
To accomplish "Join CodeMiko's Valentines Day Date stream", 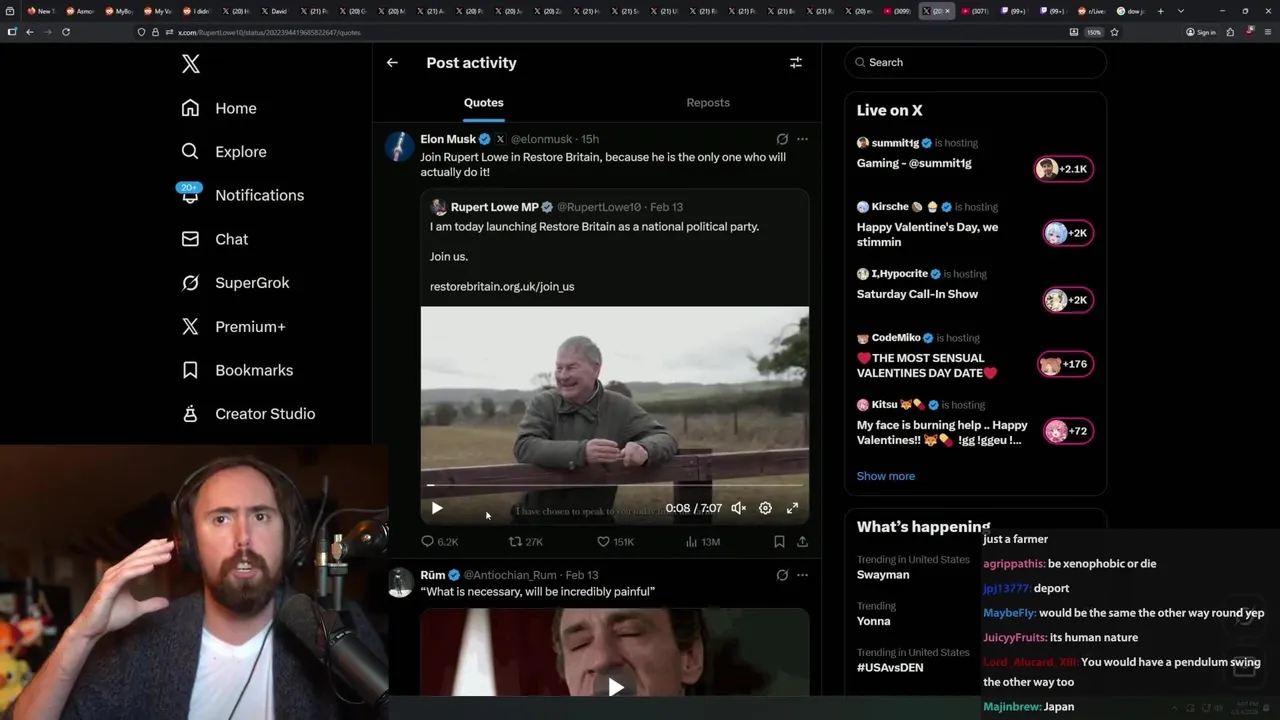I will click(927, 365).
